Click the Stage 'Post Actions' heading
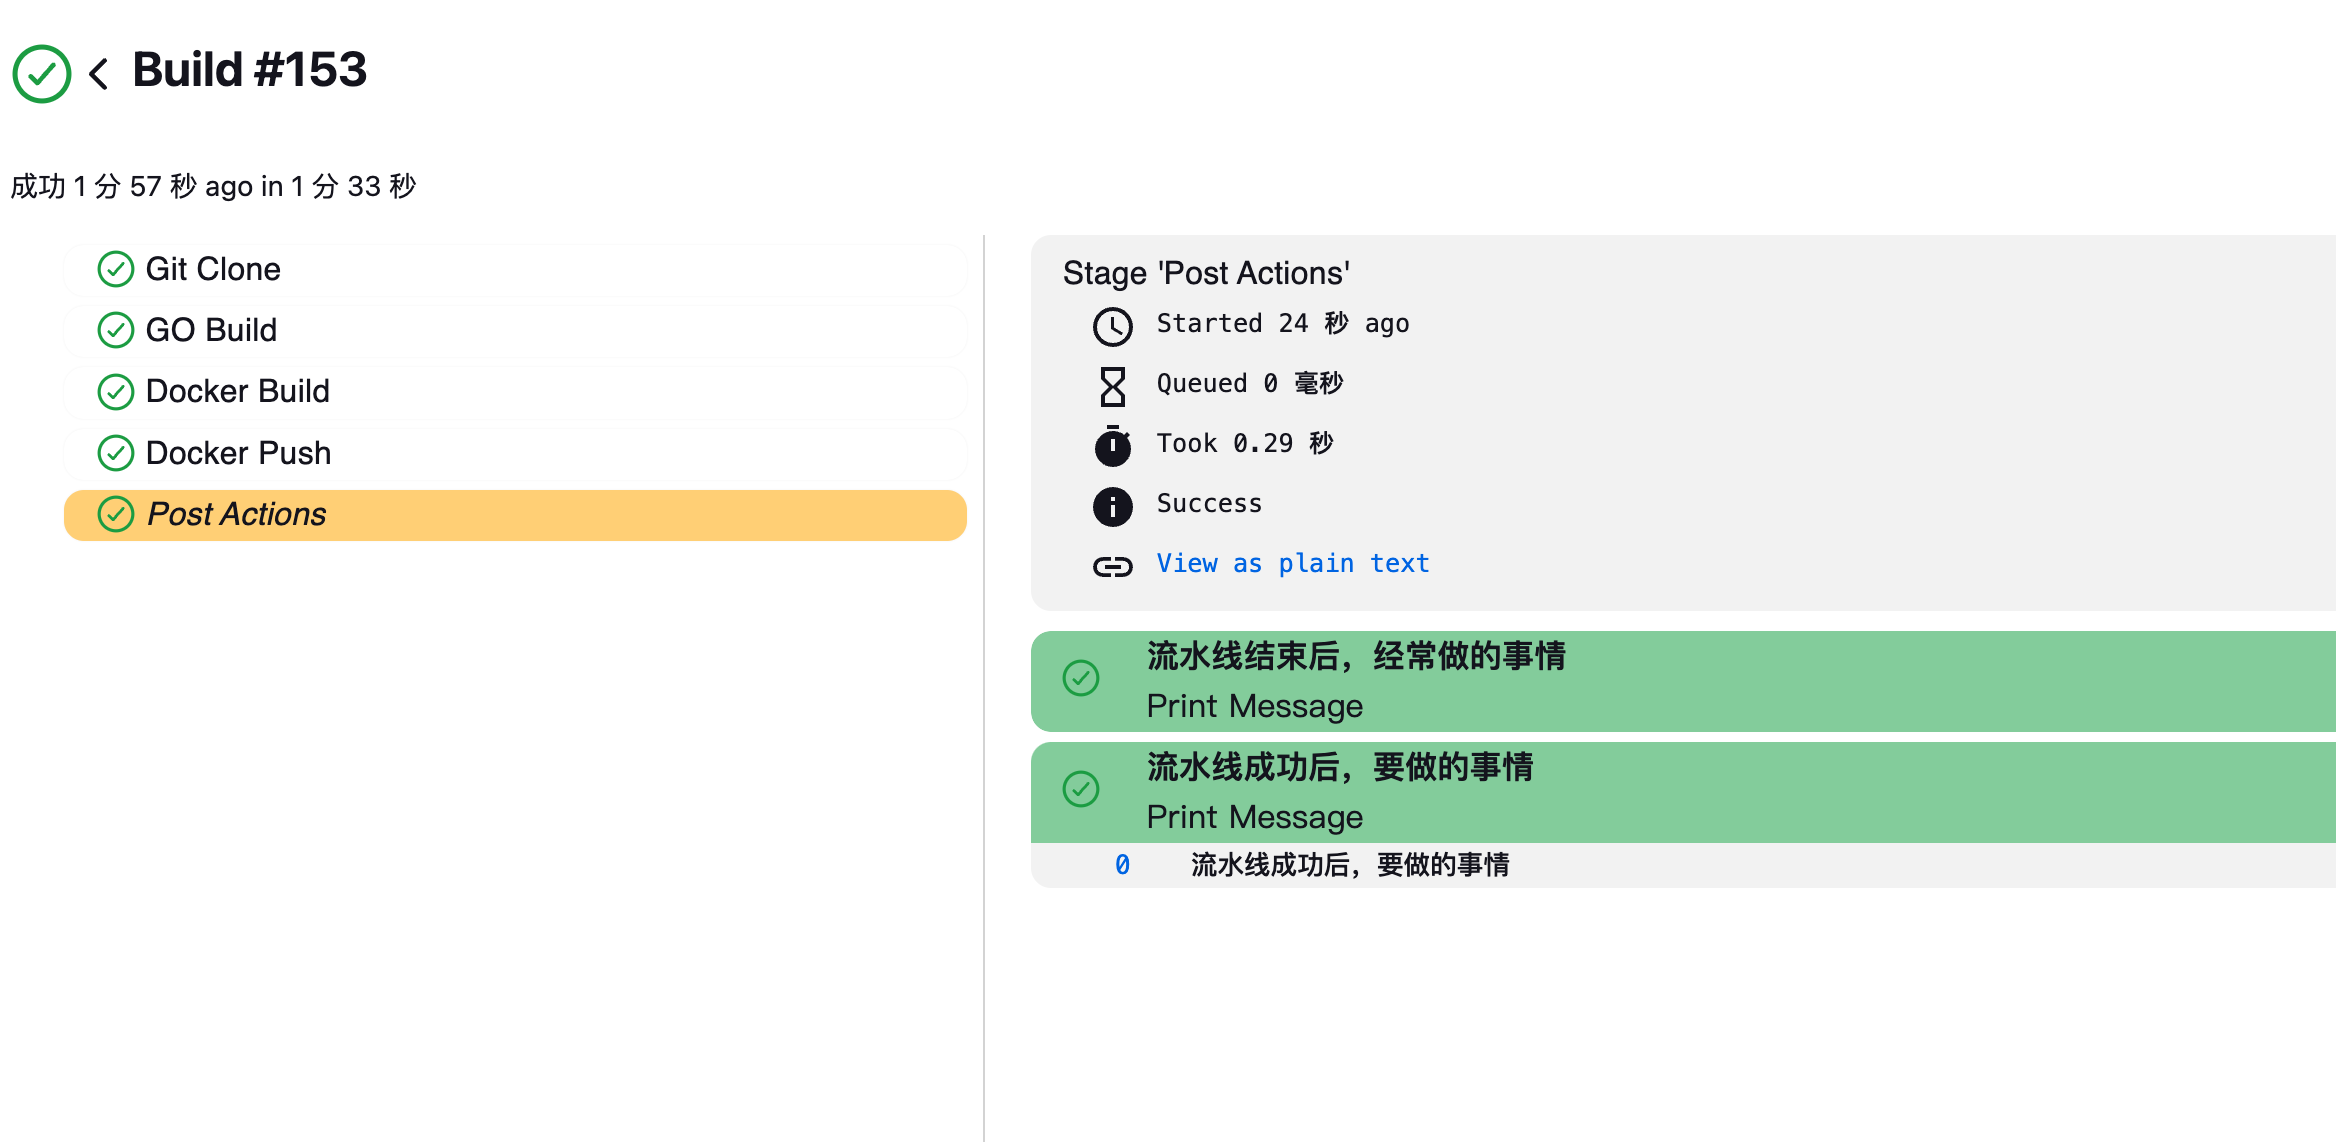 pyautogui.click(x=1206, y=273)
